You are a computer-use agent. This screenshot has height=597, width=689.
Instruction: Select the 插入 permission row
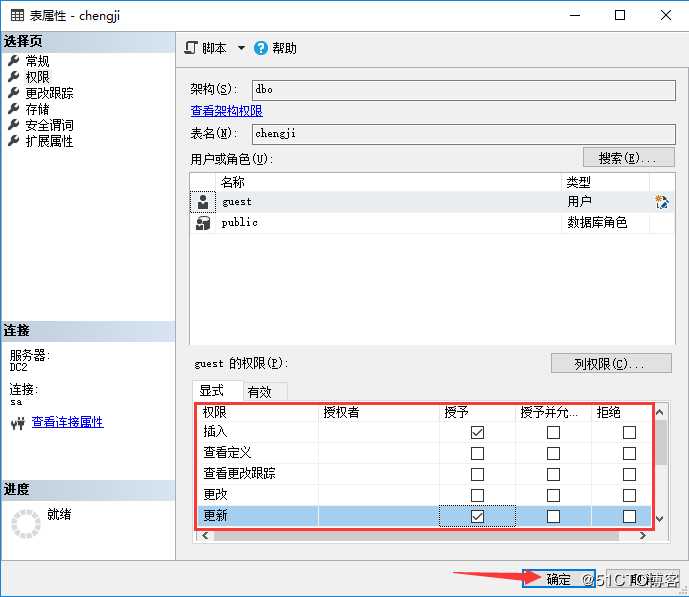pyautogui.click(x=424, y=432)
